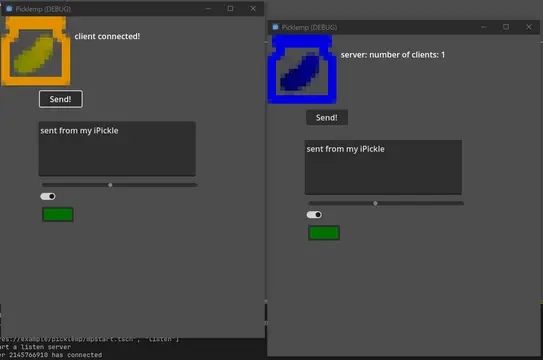Screen dimensions: 543x360
Task: Click 'server: number of clients: 1' label
Action: 392,55
